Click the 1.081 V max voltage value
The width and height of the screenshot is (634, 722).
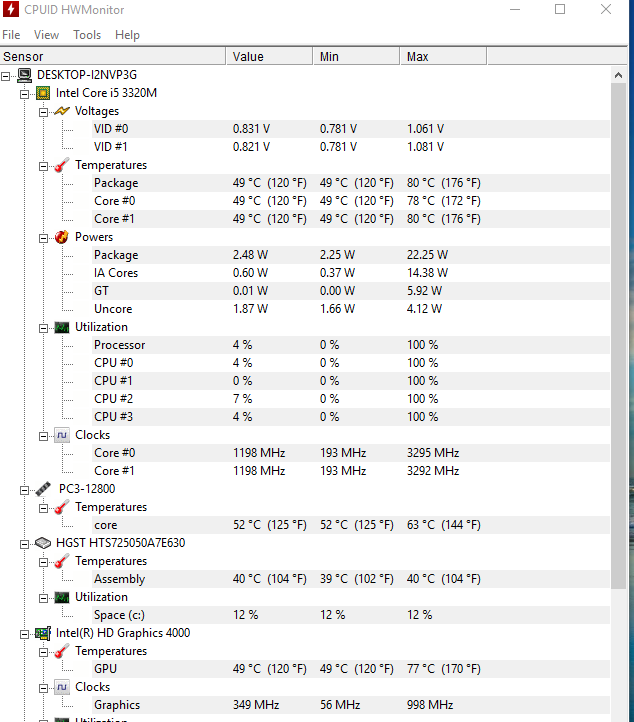[x=425, y=147]
